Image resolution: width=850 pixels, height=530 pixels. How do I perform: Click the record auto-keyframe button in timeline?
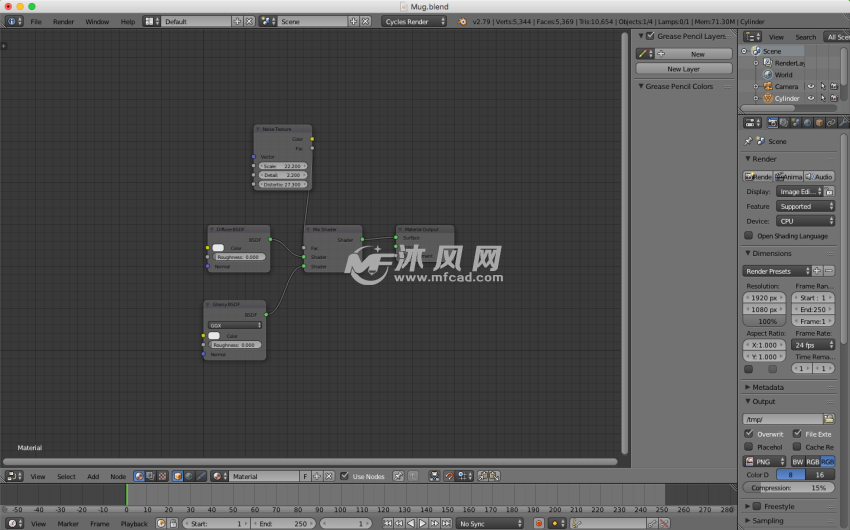[538, 523]
